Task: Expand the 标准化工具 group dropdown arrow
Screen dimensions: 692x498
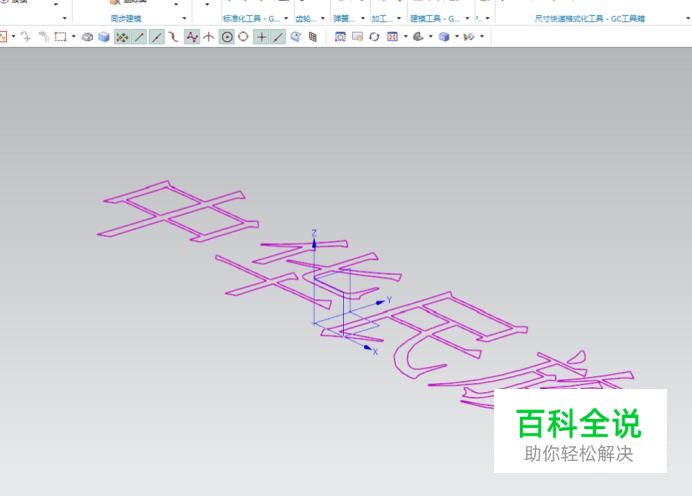Action: 286,19
